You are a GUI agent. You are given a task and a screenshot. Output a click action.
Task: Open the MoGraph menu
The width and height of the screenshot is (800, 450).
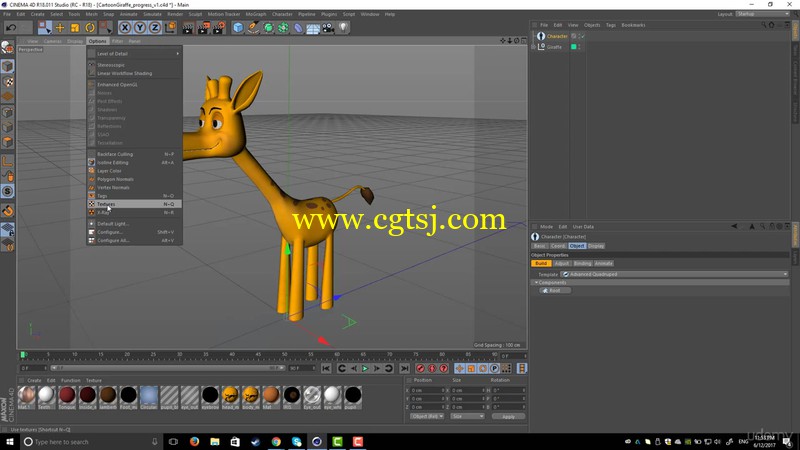[256, 14]
